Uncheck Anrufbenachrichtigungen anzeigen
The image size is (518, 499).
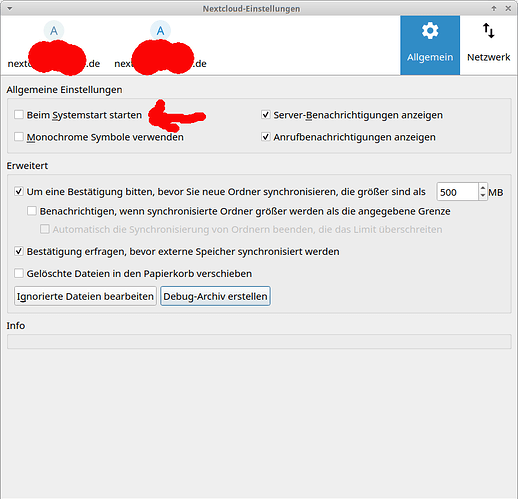click(x=266, y=137)
